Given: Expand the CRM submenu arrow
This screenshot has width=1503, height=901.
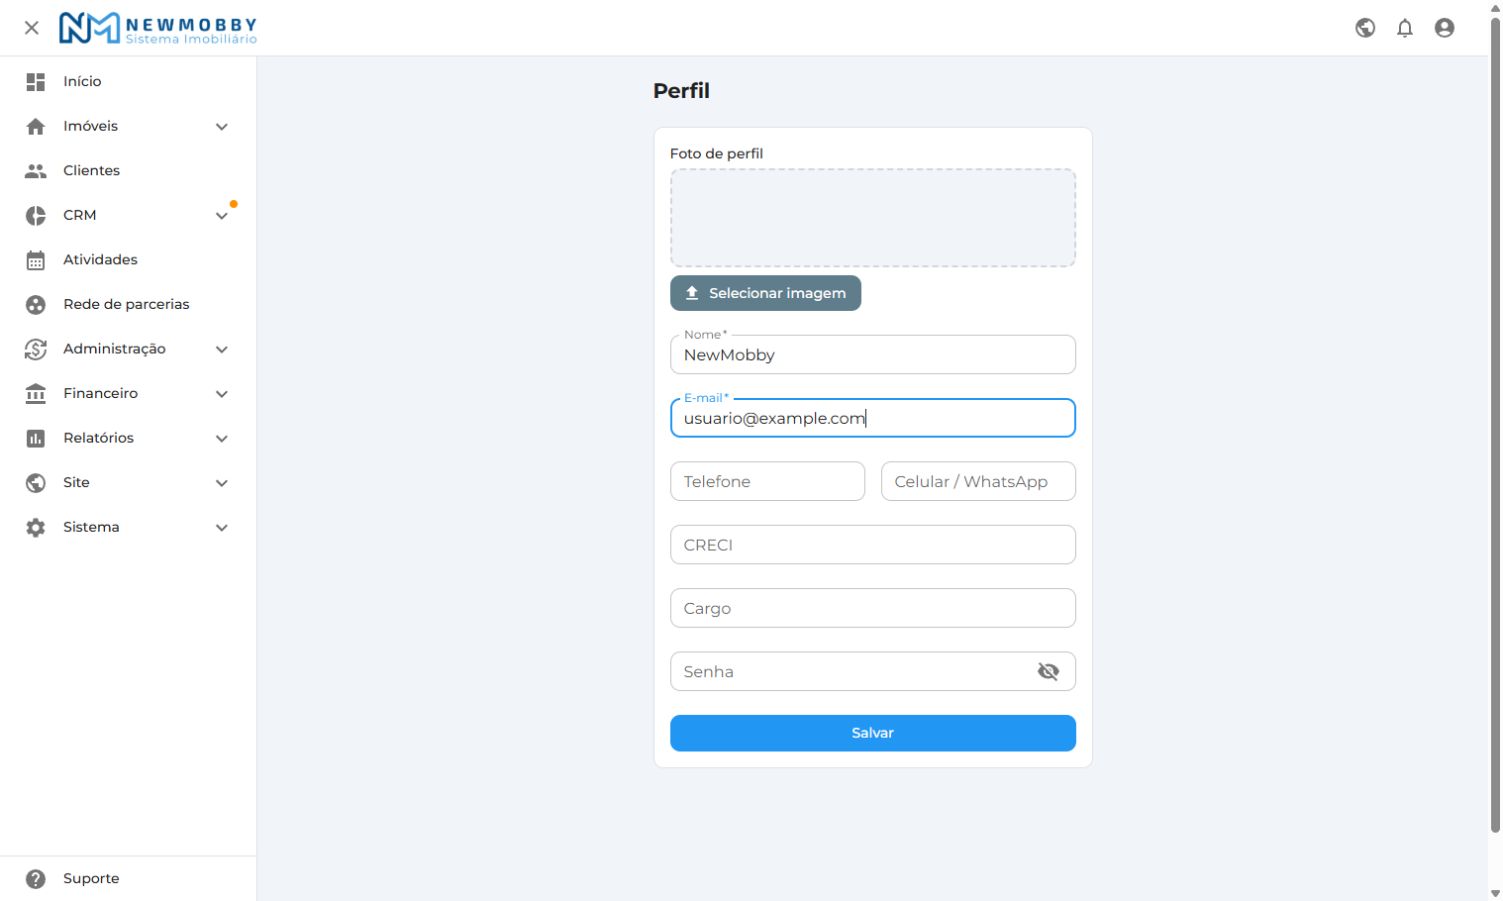Looking at the screenshot, I should (222, 216).
